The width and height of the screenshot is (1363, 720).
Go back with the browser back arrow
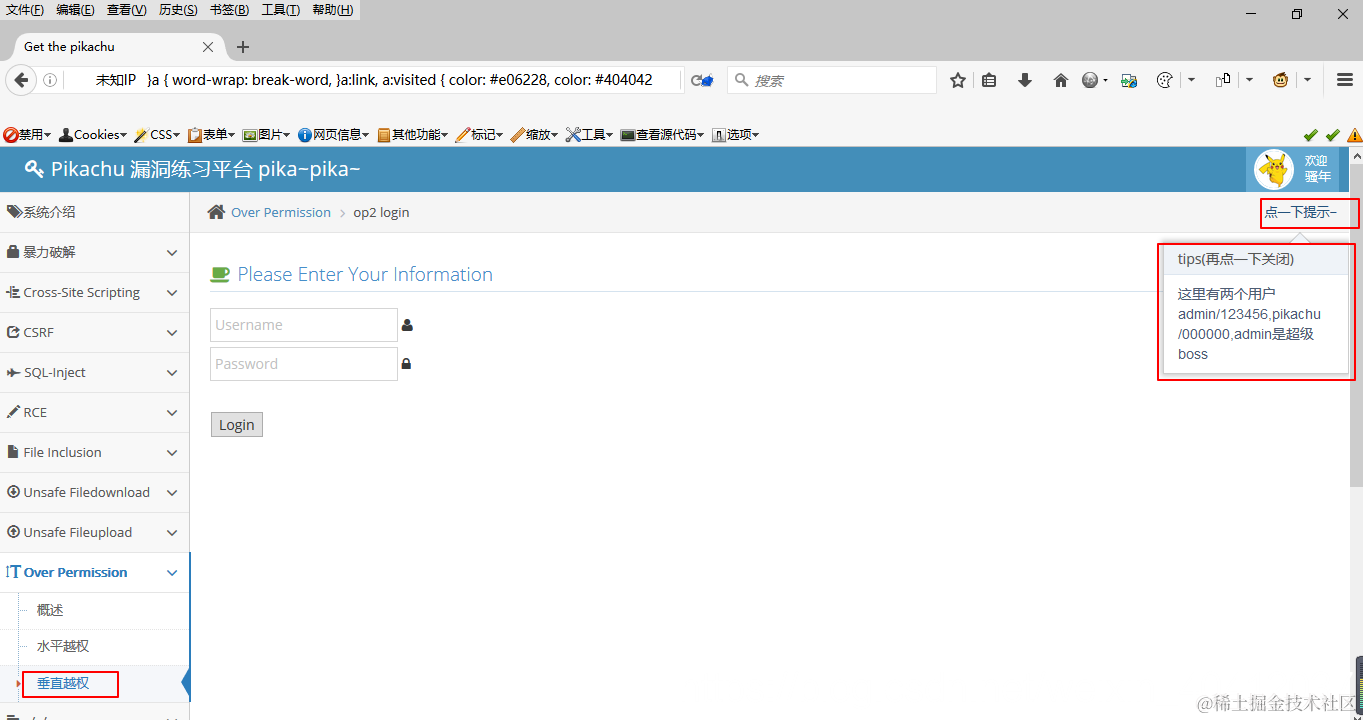[21, 80]
